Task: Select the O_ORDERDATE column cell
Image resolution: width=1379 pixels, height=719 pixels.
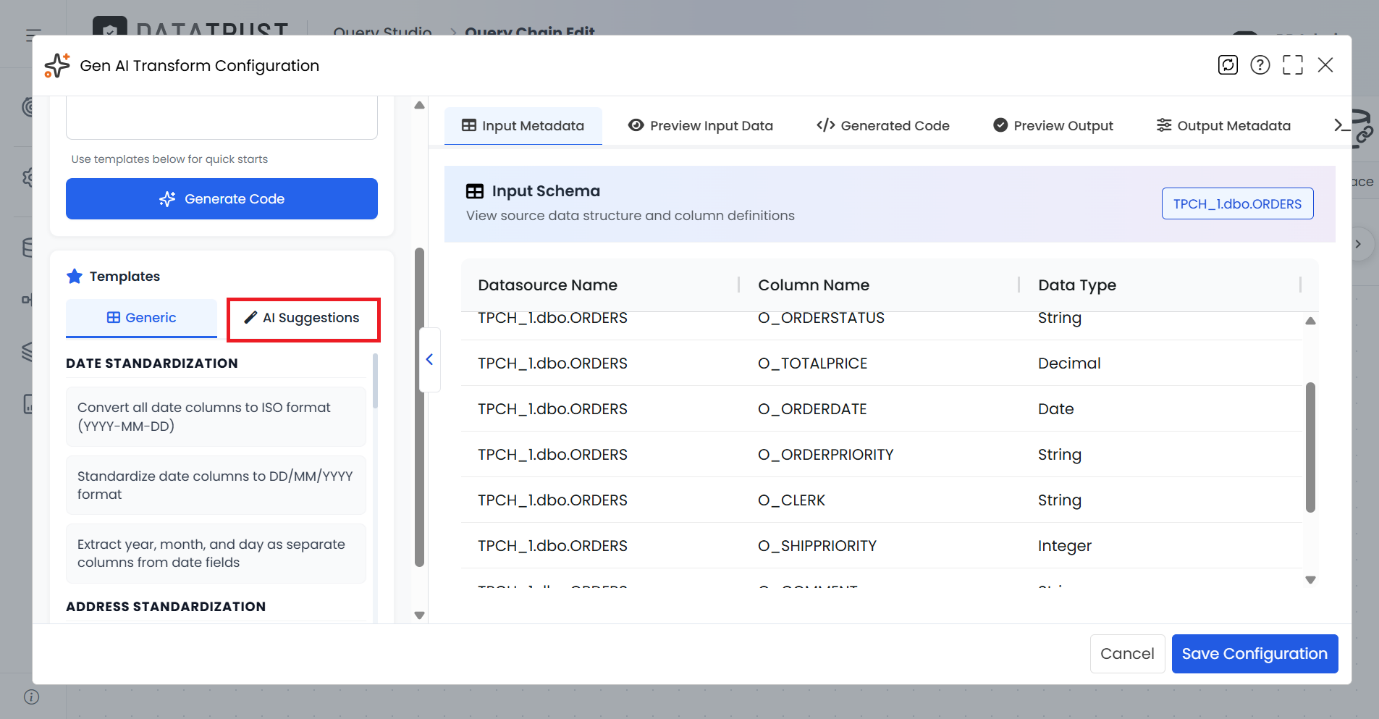Action: [x=812, y=409]
